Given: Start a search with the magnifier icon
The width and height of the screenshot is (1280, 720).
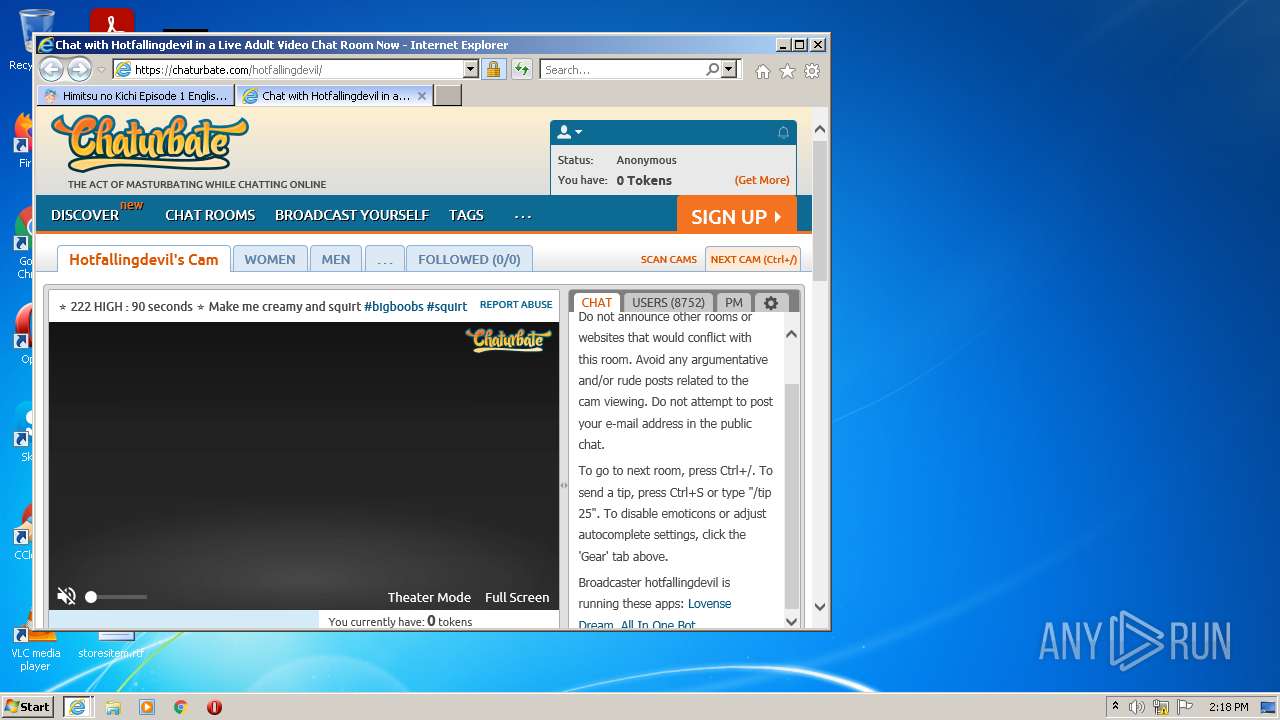Looking at the screenshot, I should tap(712, 69).
